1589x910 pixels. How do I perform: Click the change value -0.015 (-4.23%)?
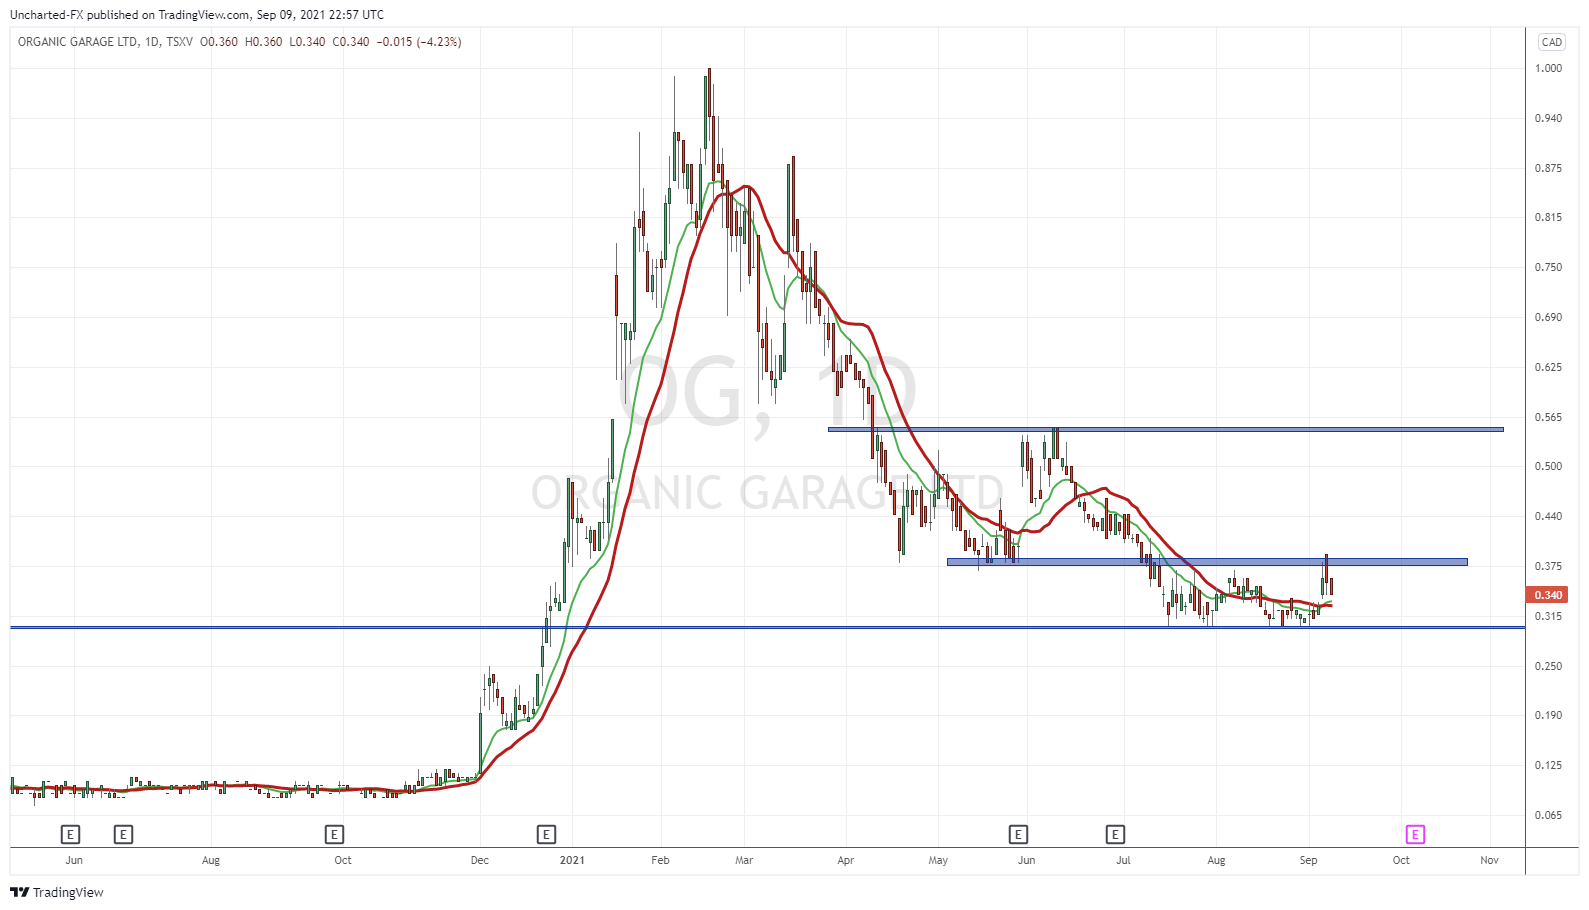pos(419,42)
